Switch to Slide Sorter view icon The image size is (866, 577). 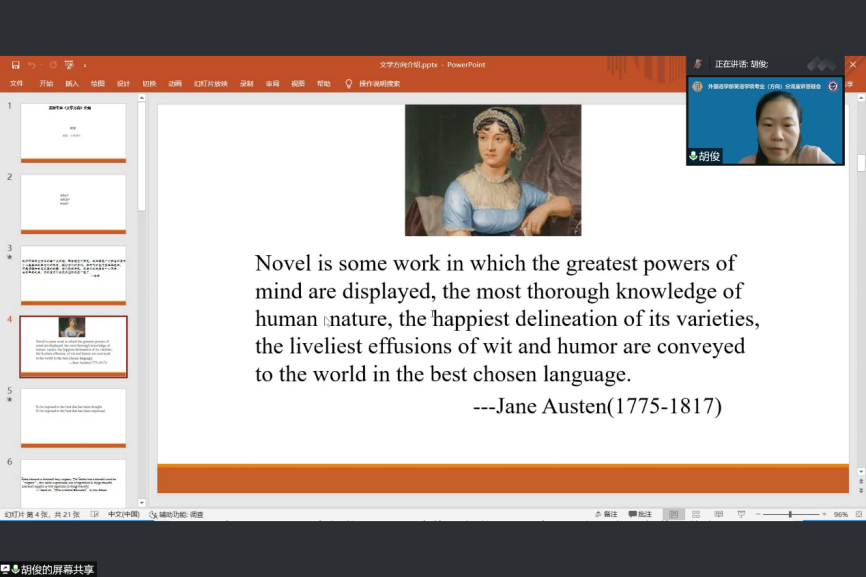coord(697,515)
